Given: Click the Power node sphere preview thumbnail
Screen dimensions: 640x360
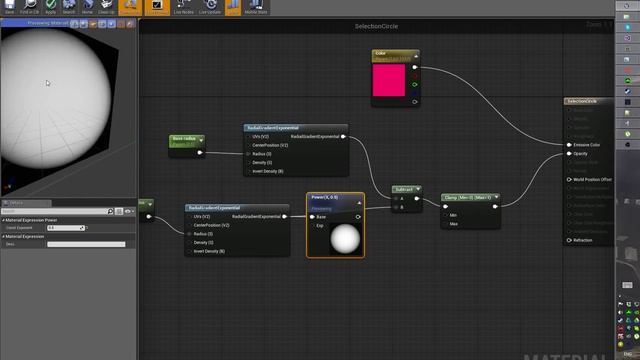Looking at the screenshot, I should 345,239.
